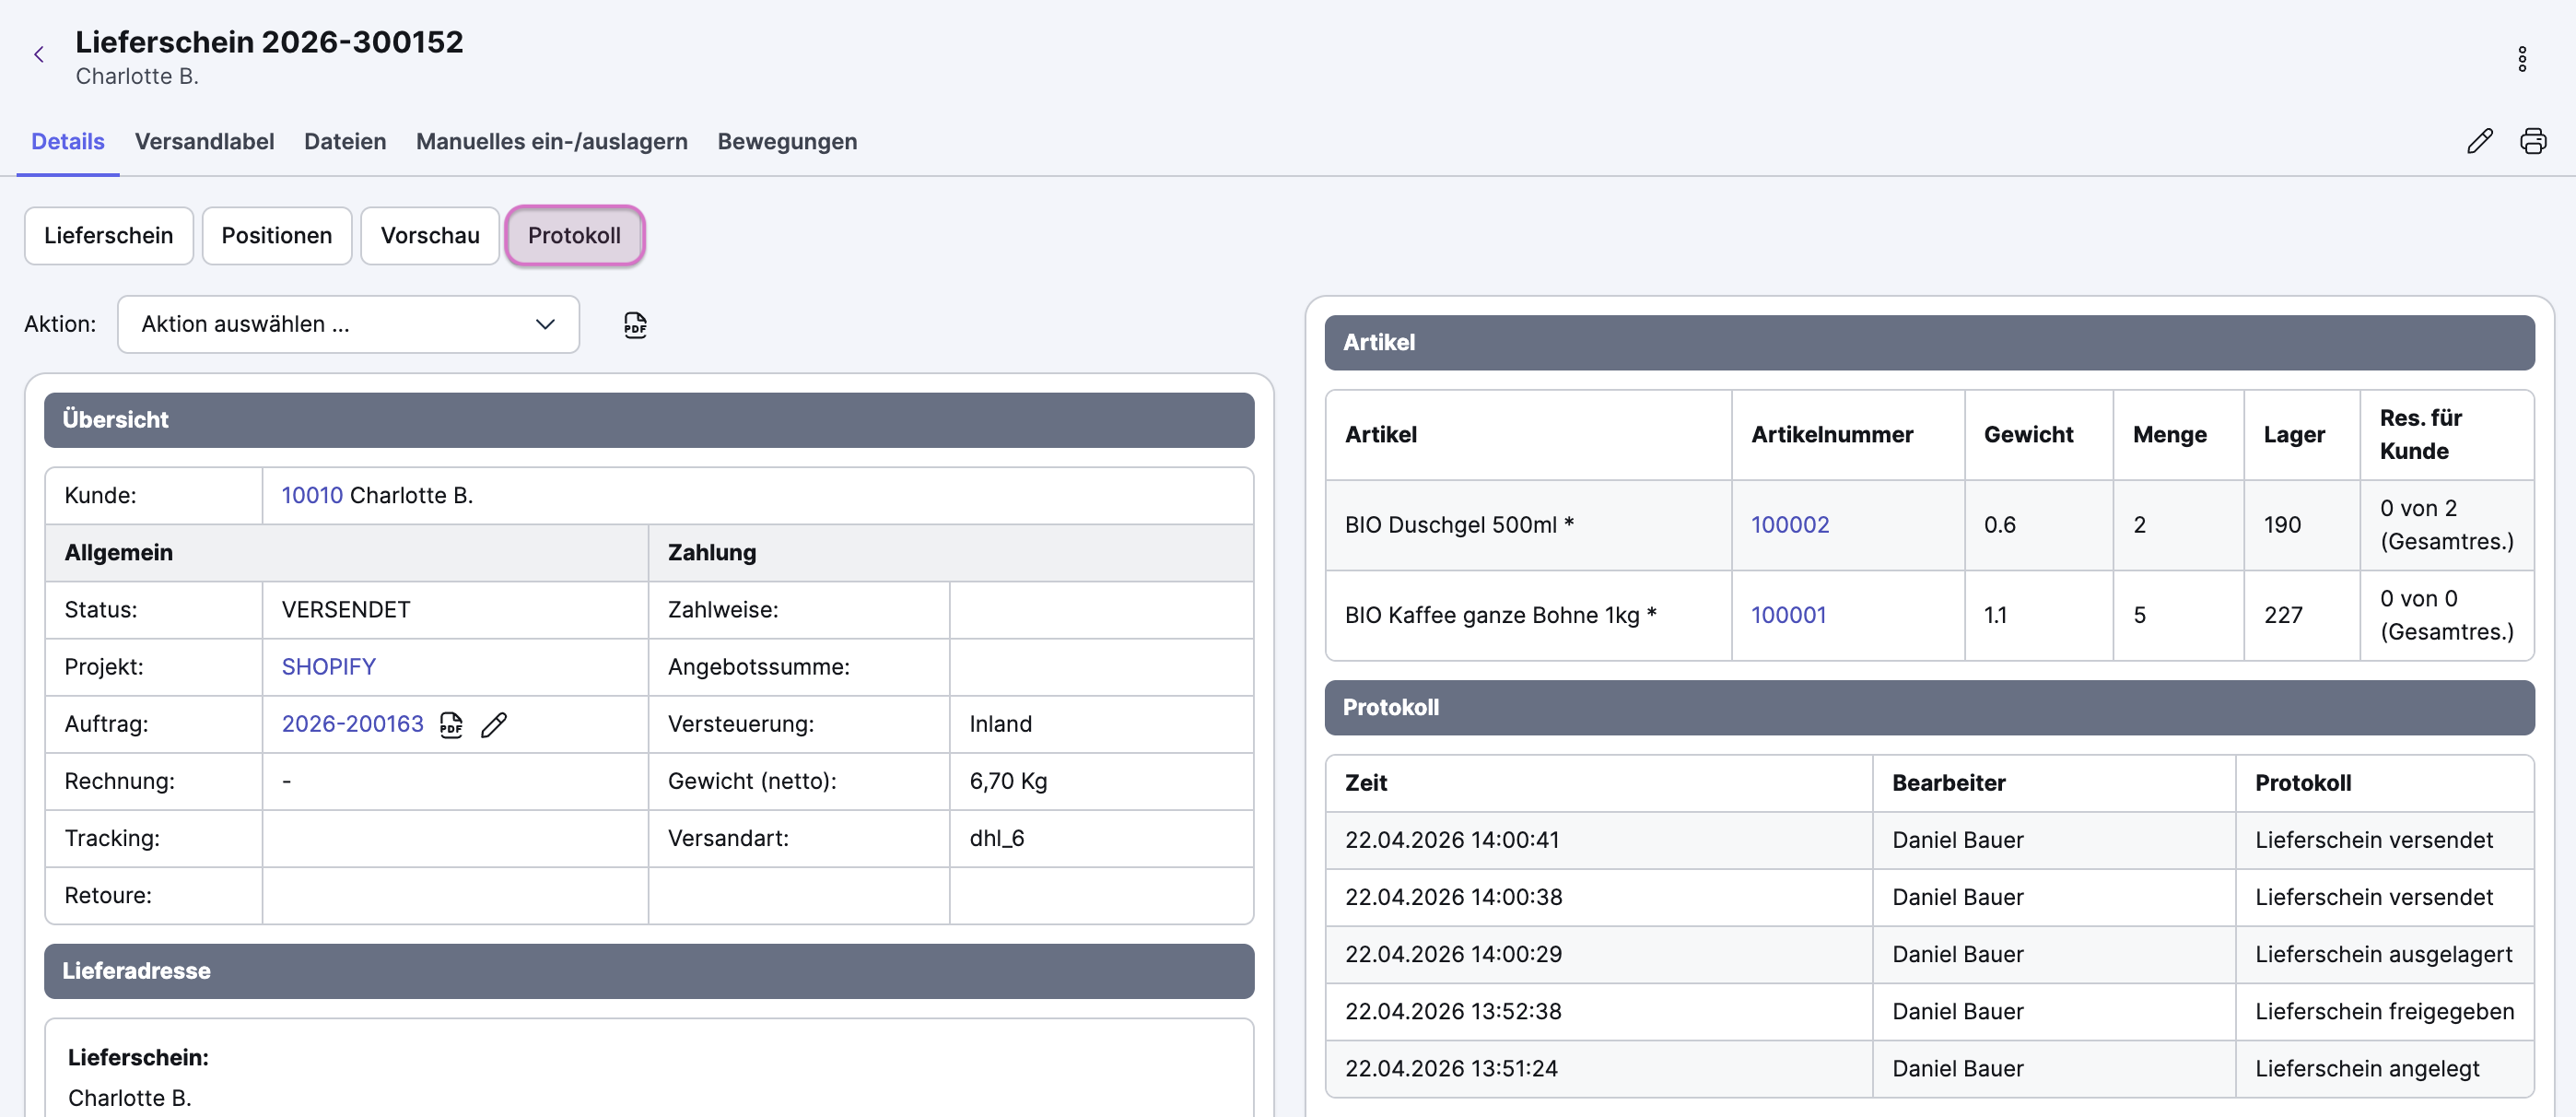2576x1117 pixels.
Task: Click the printer icon top right
Action: point(2532,141)
